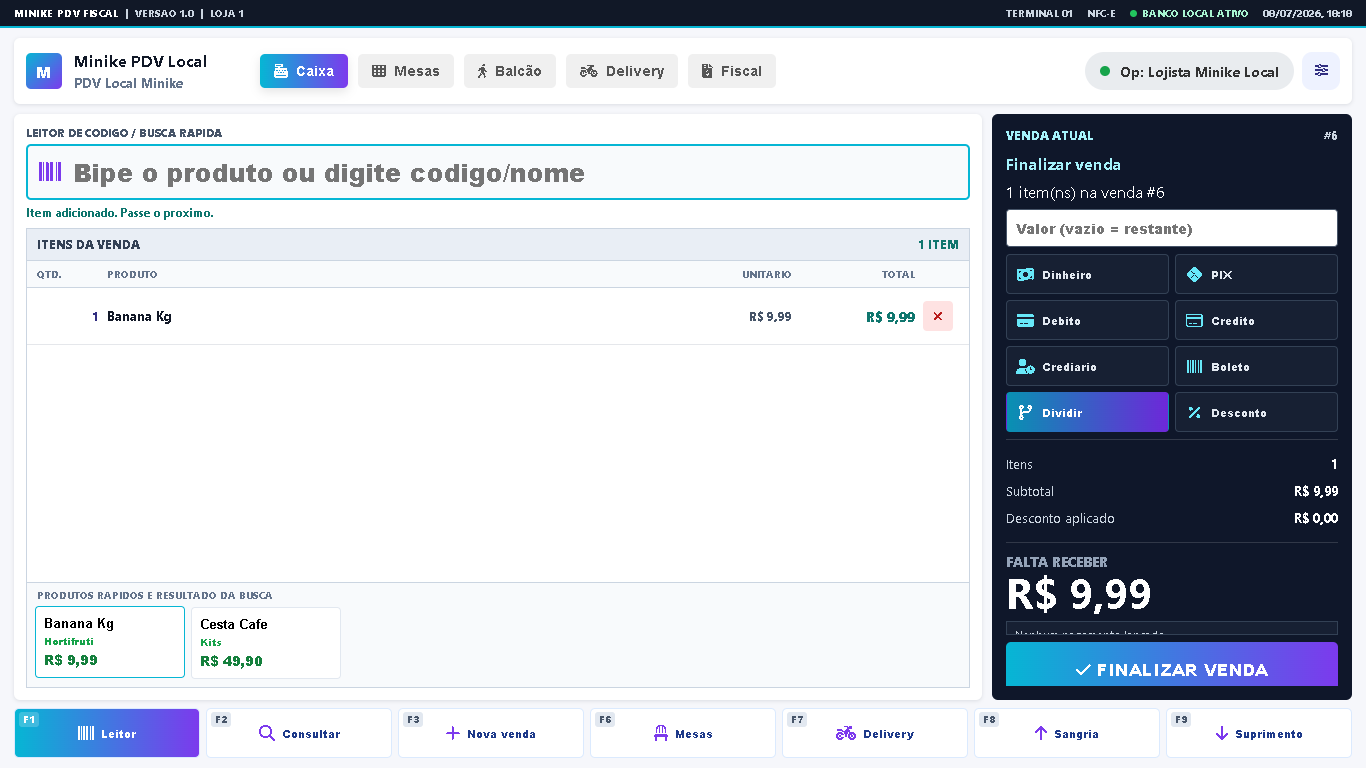Open F9 Suprimento deposit
The image size is (1366, 768).
[1259, 733]
